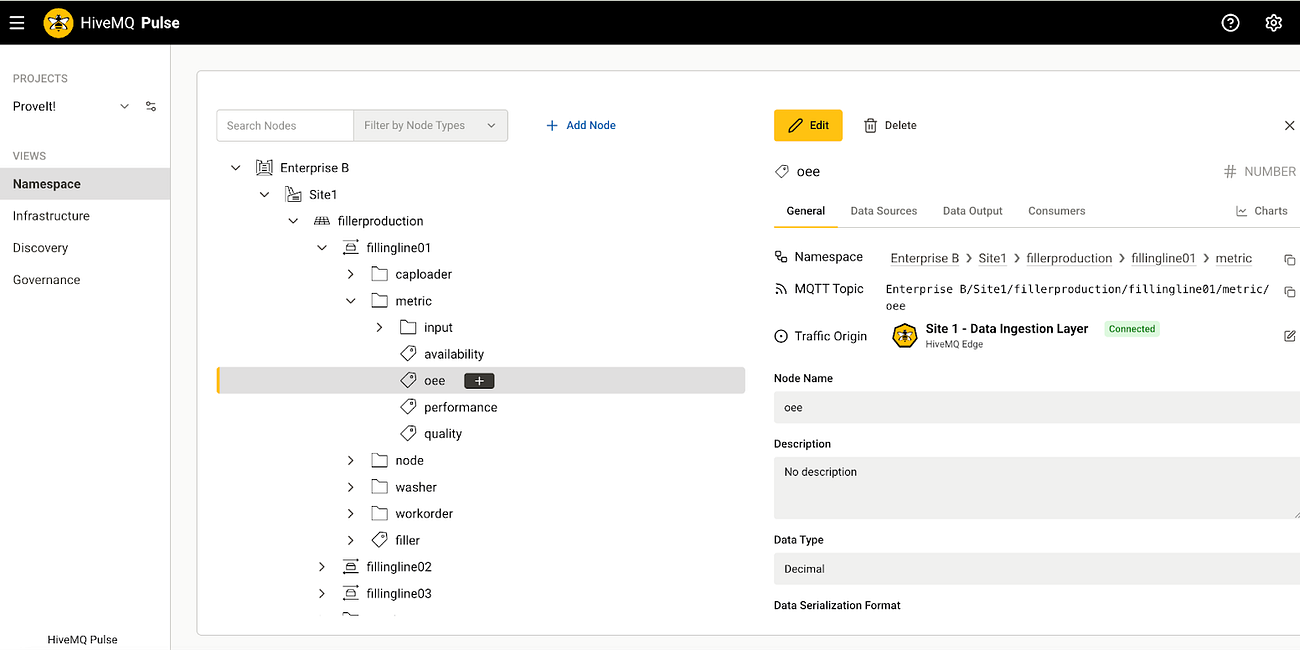This screenshot has height=650, width=1300.
Task: Click the HiveMQ bee logo
Action: tap(58, 22)
